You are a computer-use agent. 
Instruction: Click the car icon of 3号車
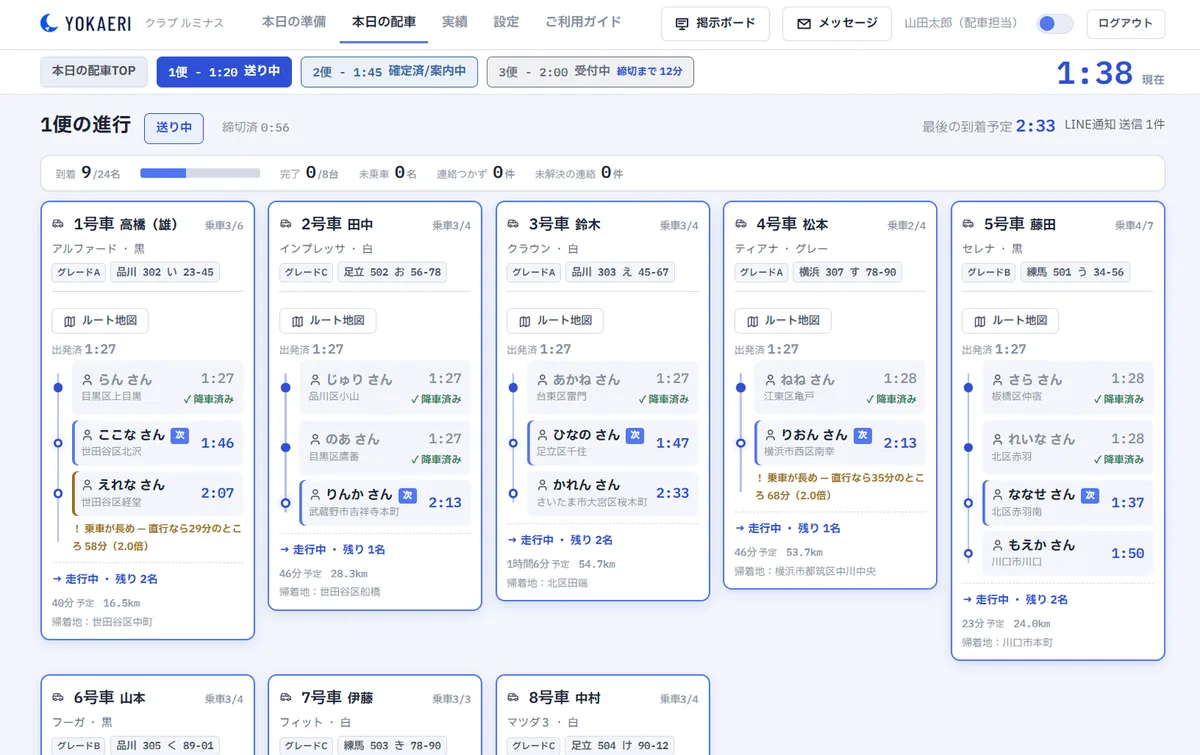pos(514,224)
